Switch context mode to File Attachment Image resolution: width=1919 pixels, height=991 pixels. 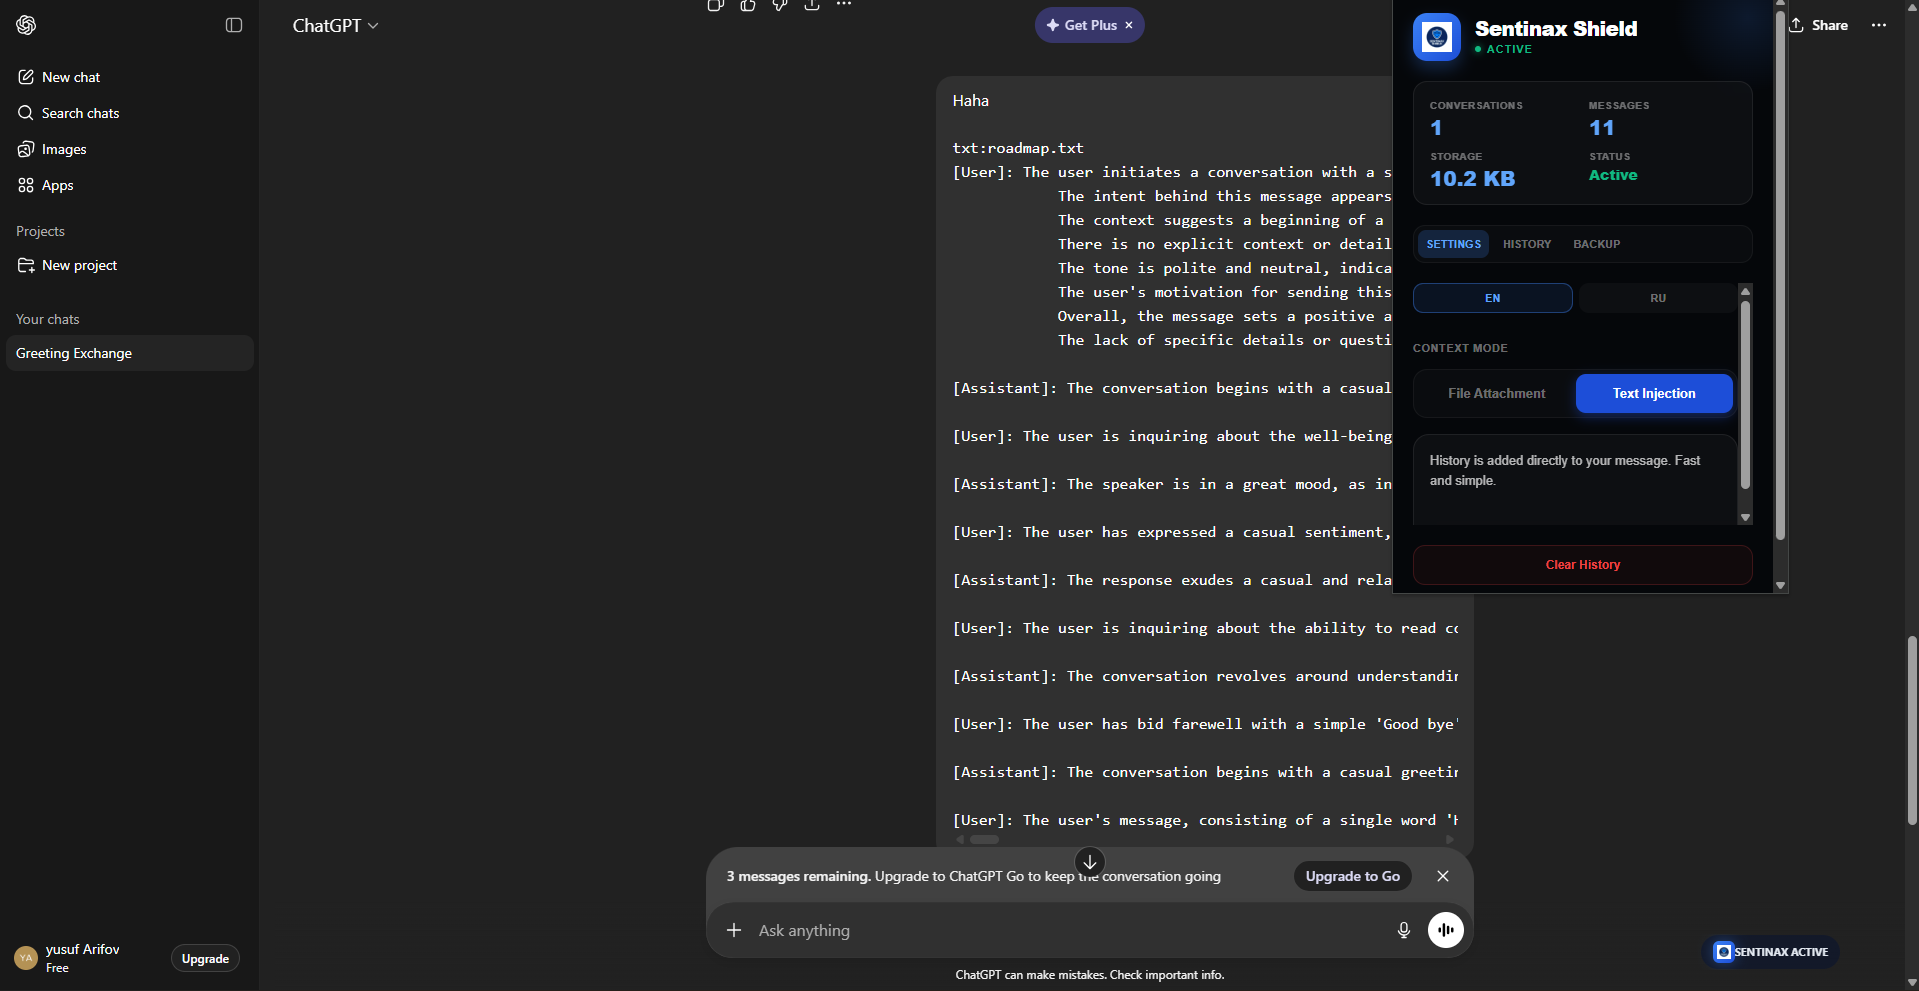pos(1495,393)
